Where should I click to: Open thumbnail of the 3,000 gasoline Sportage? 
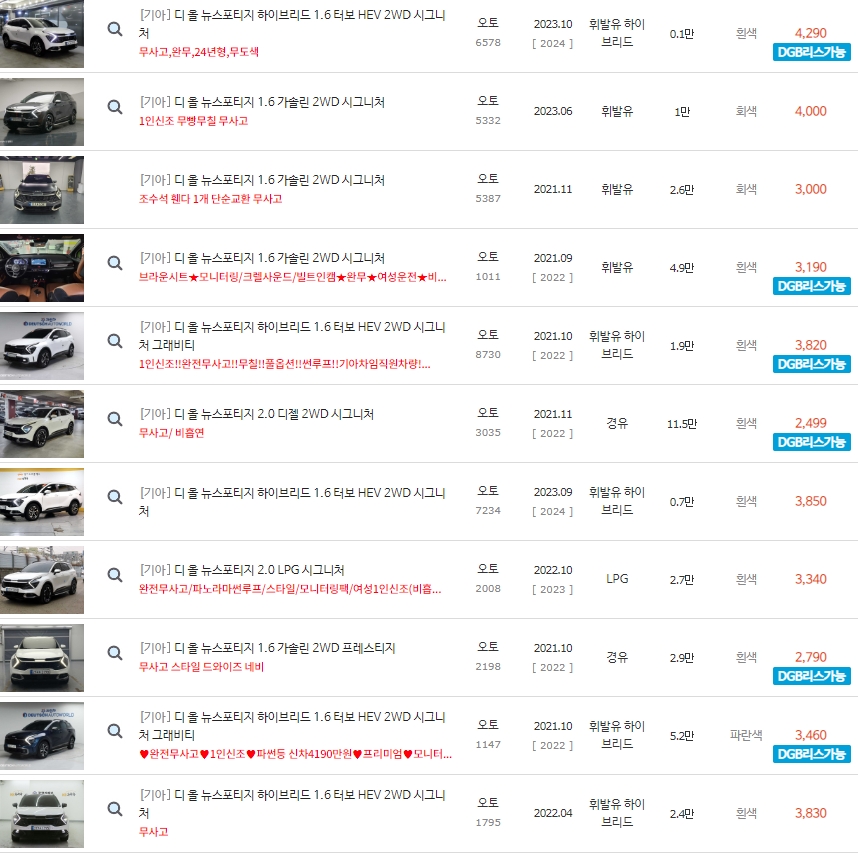[x=42, y=190]
